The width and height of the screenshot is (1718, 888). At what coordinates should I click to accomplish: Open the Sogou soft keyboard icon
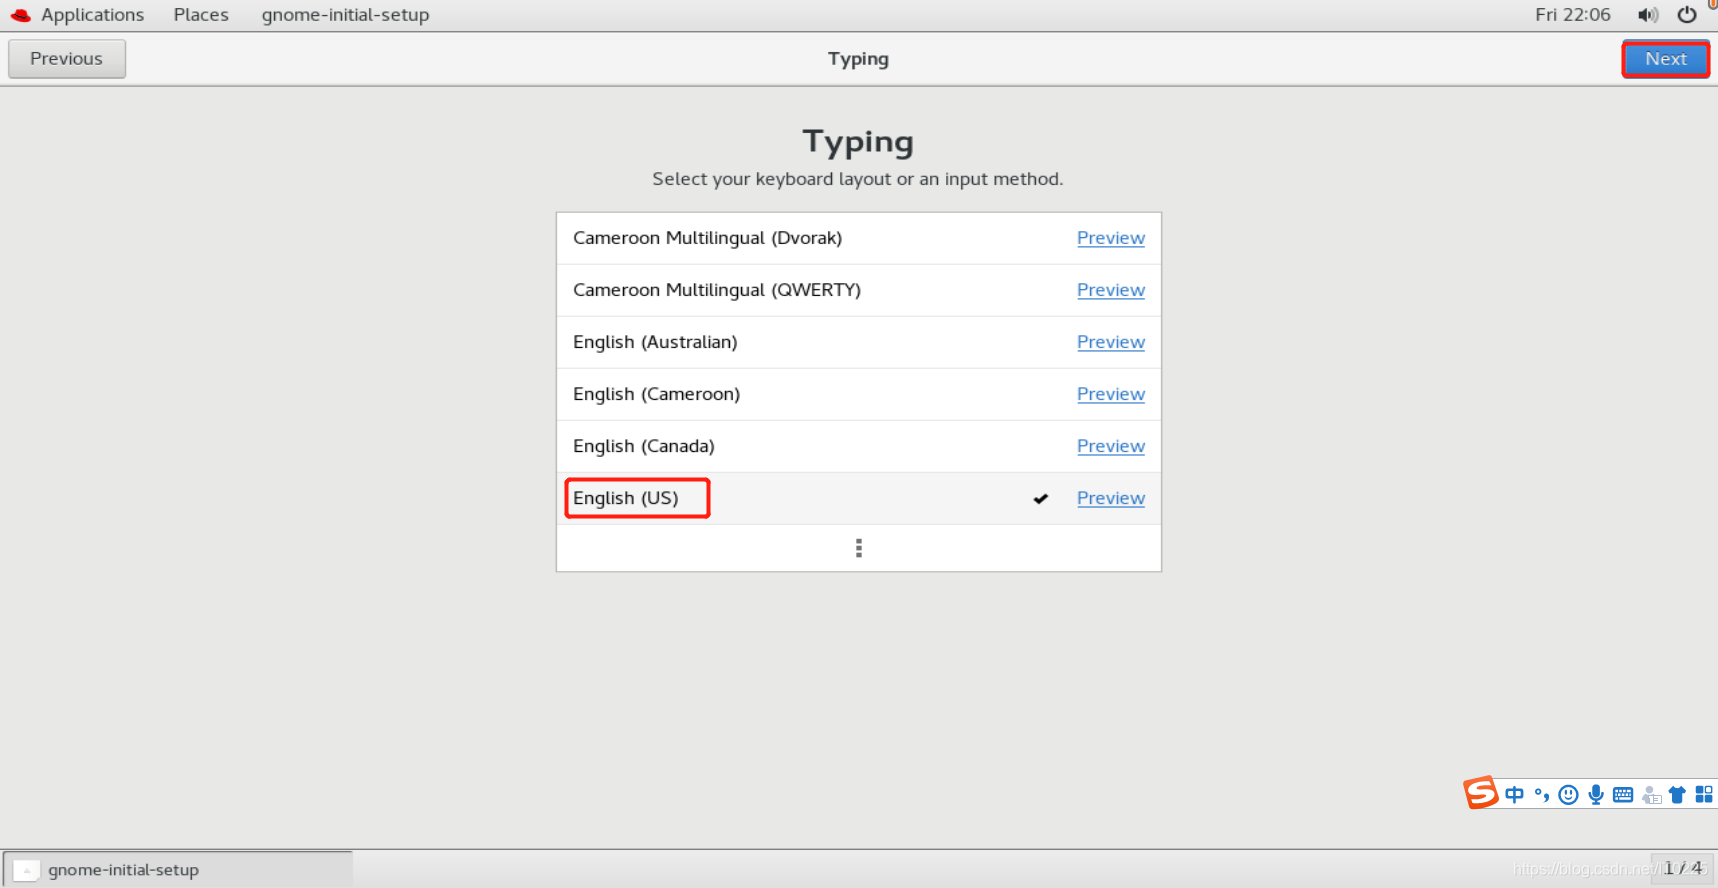(x=1623, y=795)
